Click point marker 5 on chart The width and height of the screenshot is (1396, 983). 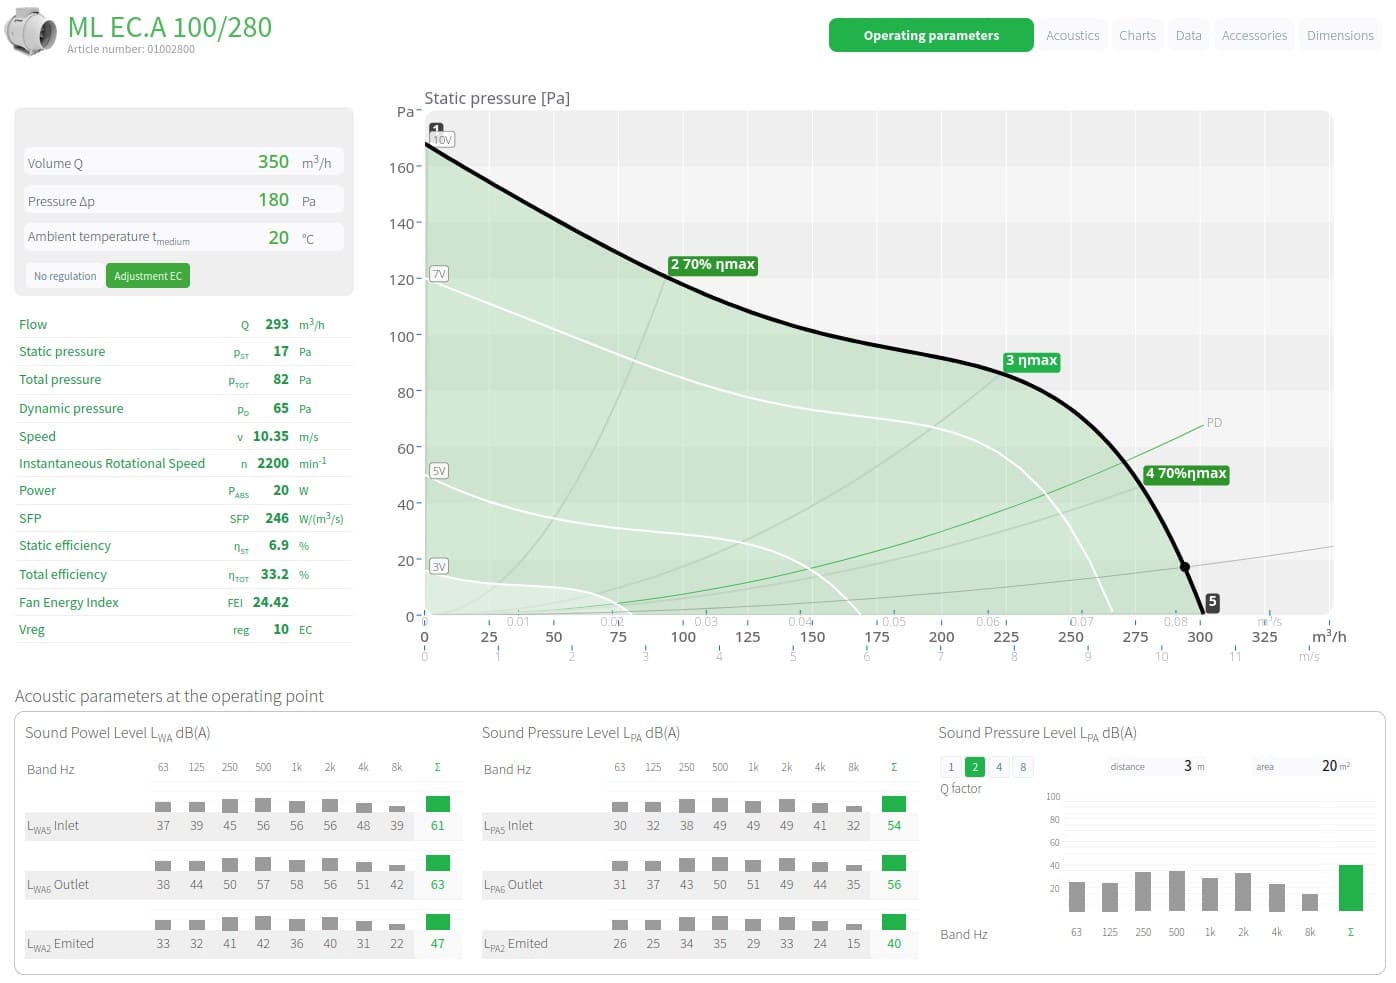click(x=1212, y=602)
